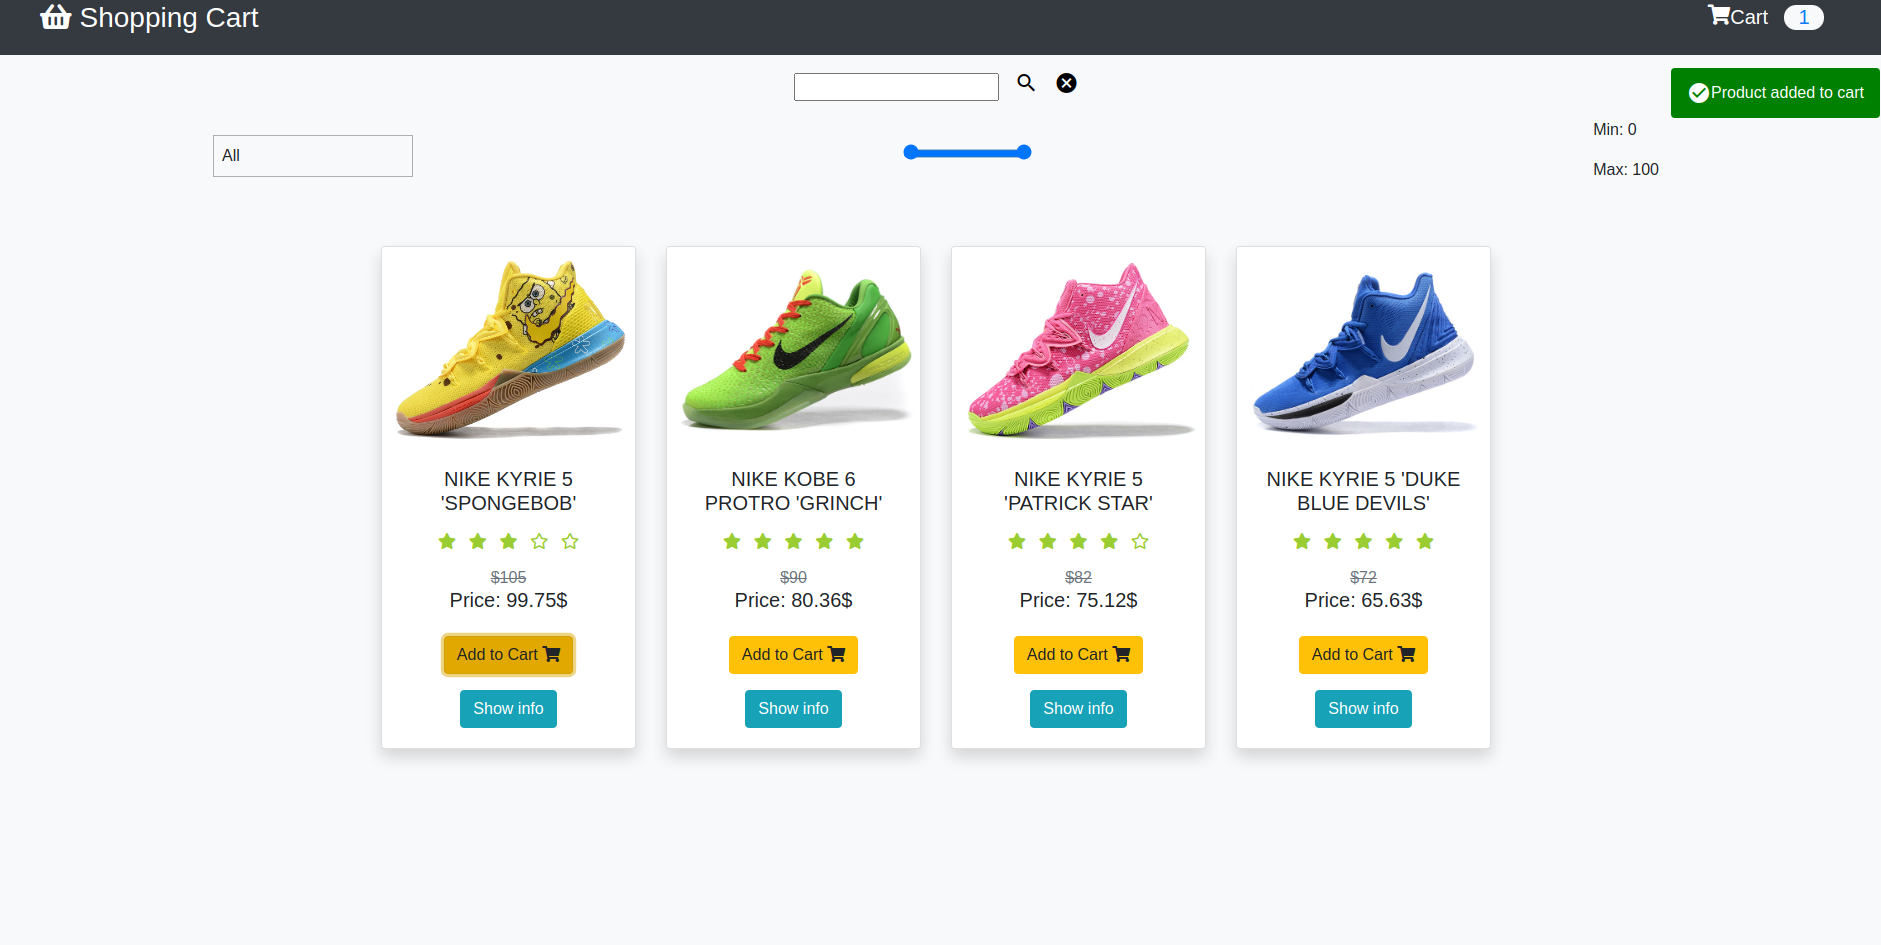Toggle the fourth star rating on the Spongebob shoe
The width and height of the screenshot is (1881, 945).
pos(539,541)
